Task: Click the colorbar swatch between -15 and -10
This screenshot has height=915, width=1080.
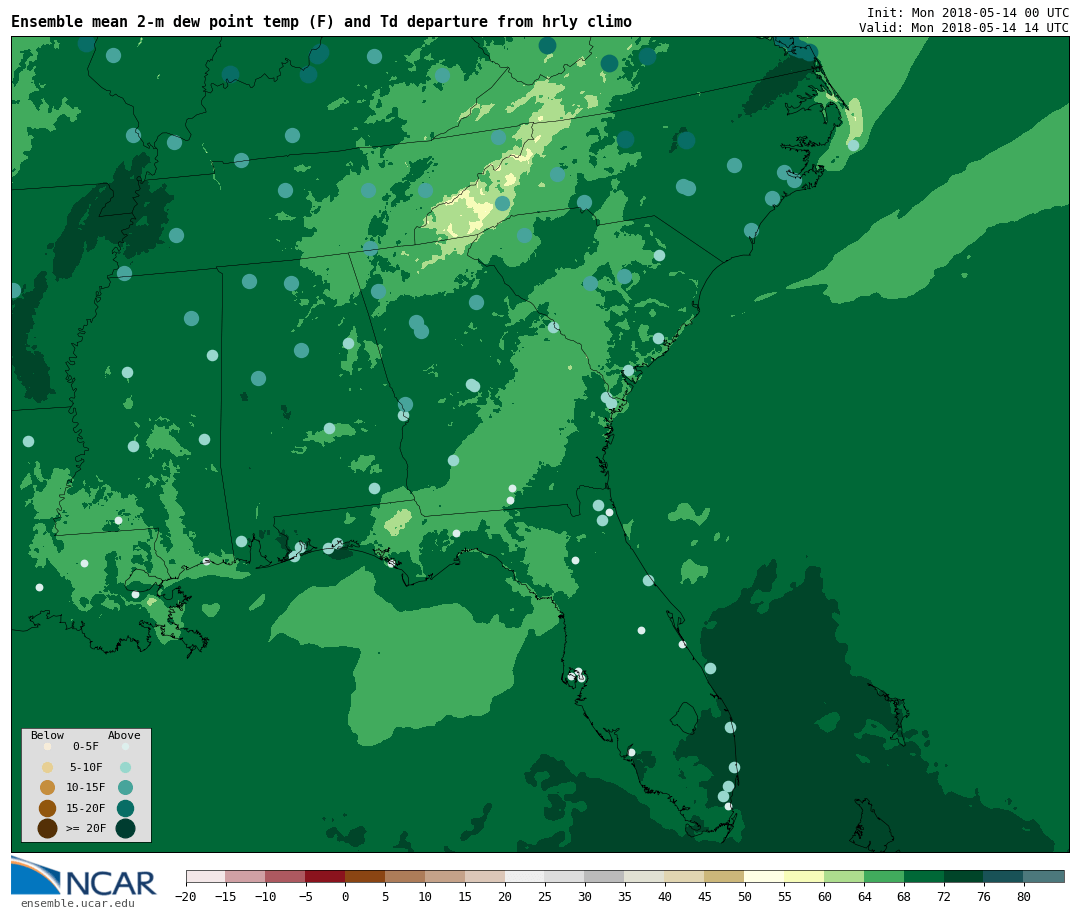Action: coord(246,876)
